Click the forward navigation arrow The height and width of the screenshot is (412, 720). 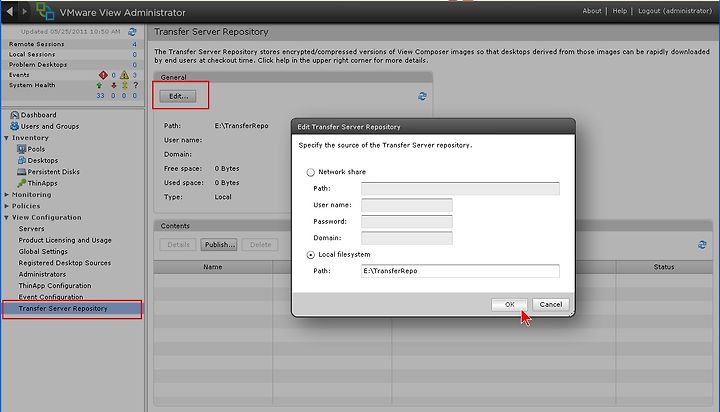coord(24,11)
